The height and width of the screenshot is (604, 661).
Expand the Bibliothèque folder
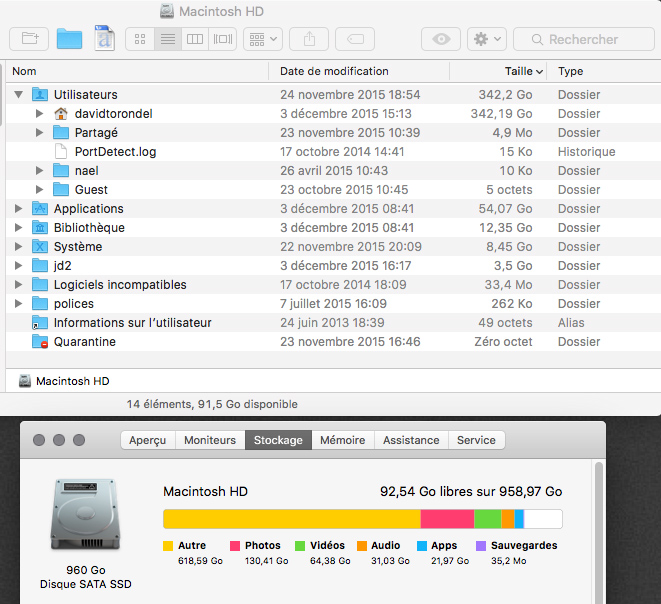tap(18, 227)
